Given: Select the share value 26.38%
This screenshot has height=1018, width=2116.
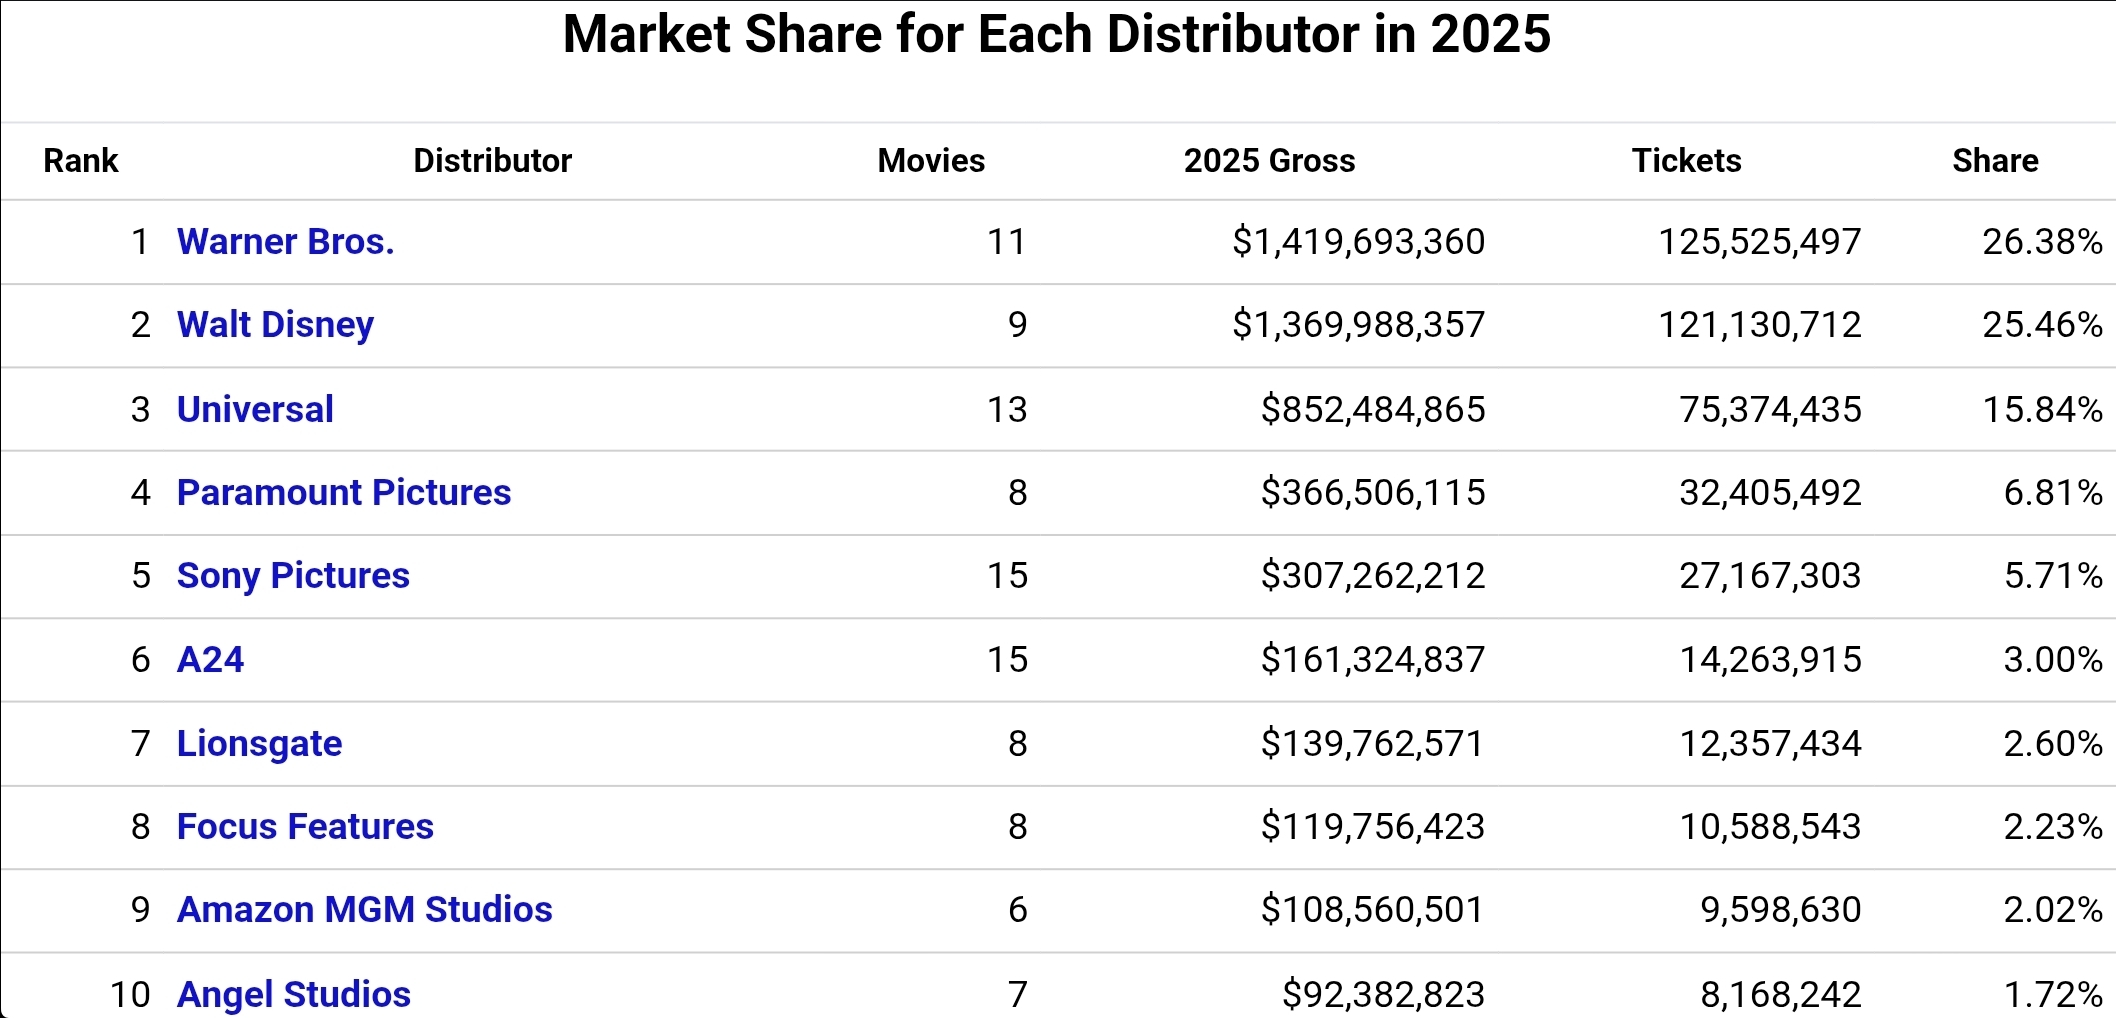Looking at the screenshot, I should click(2043, 242).
